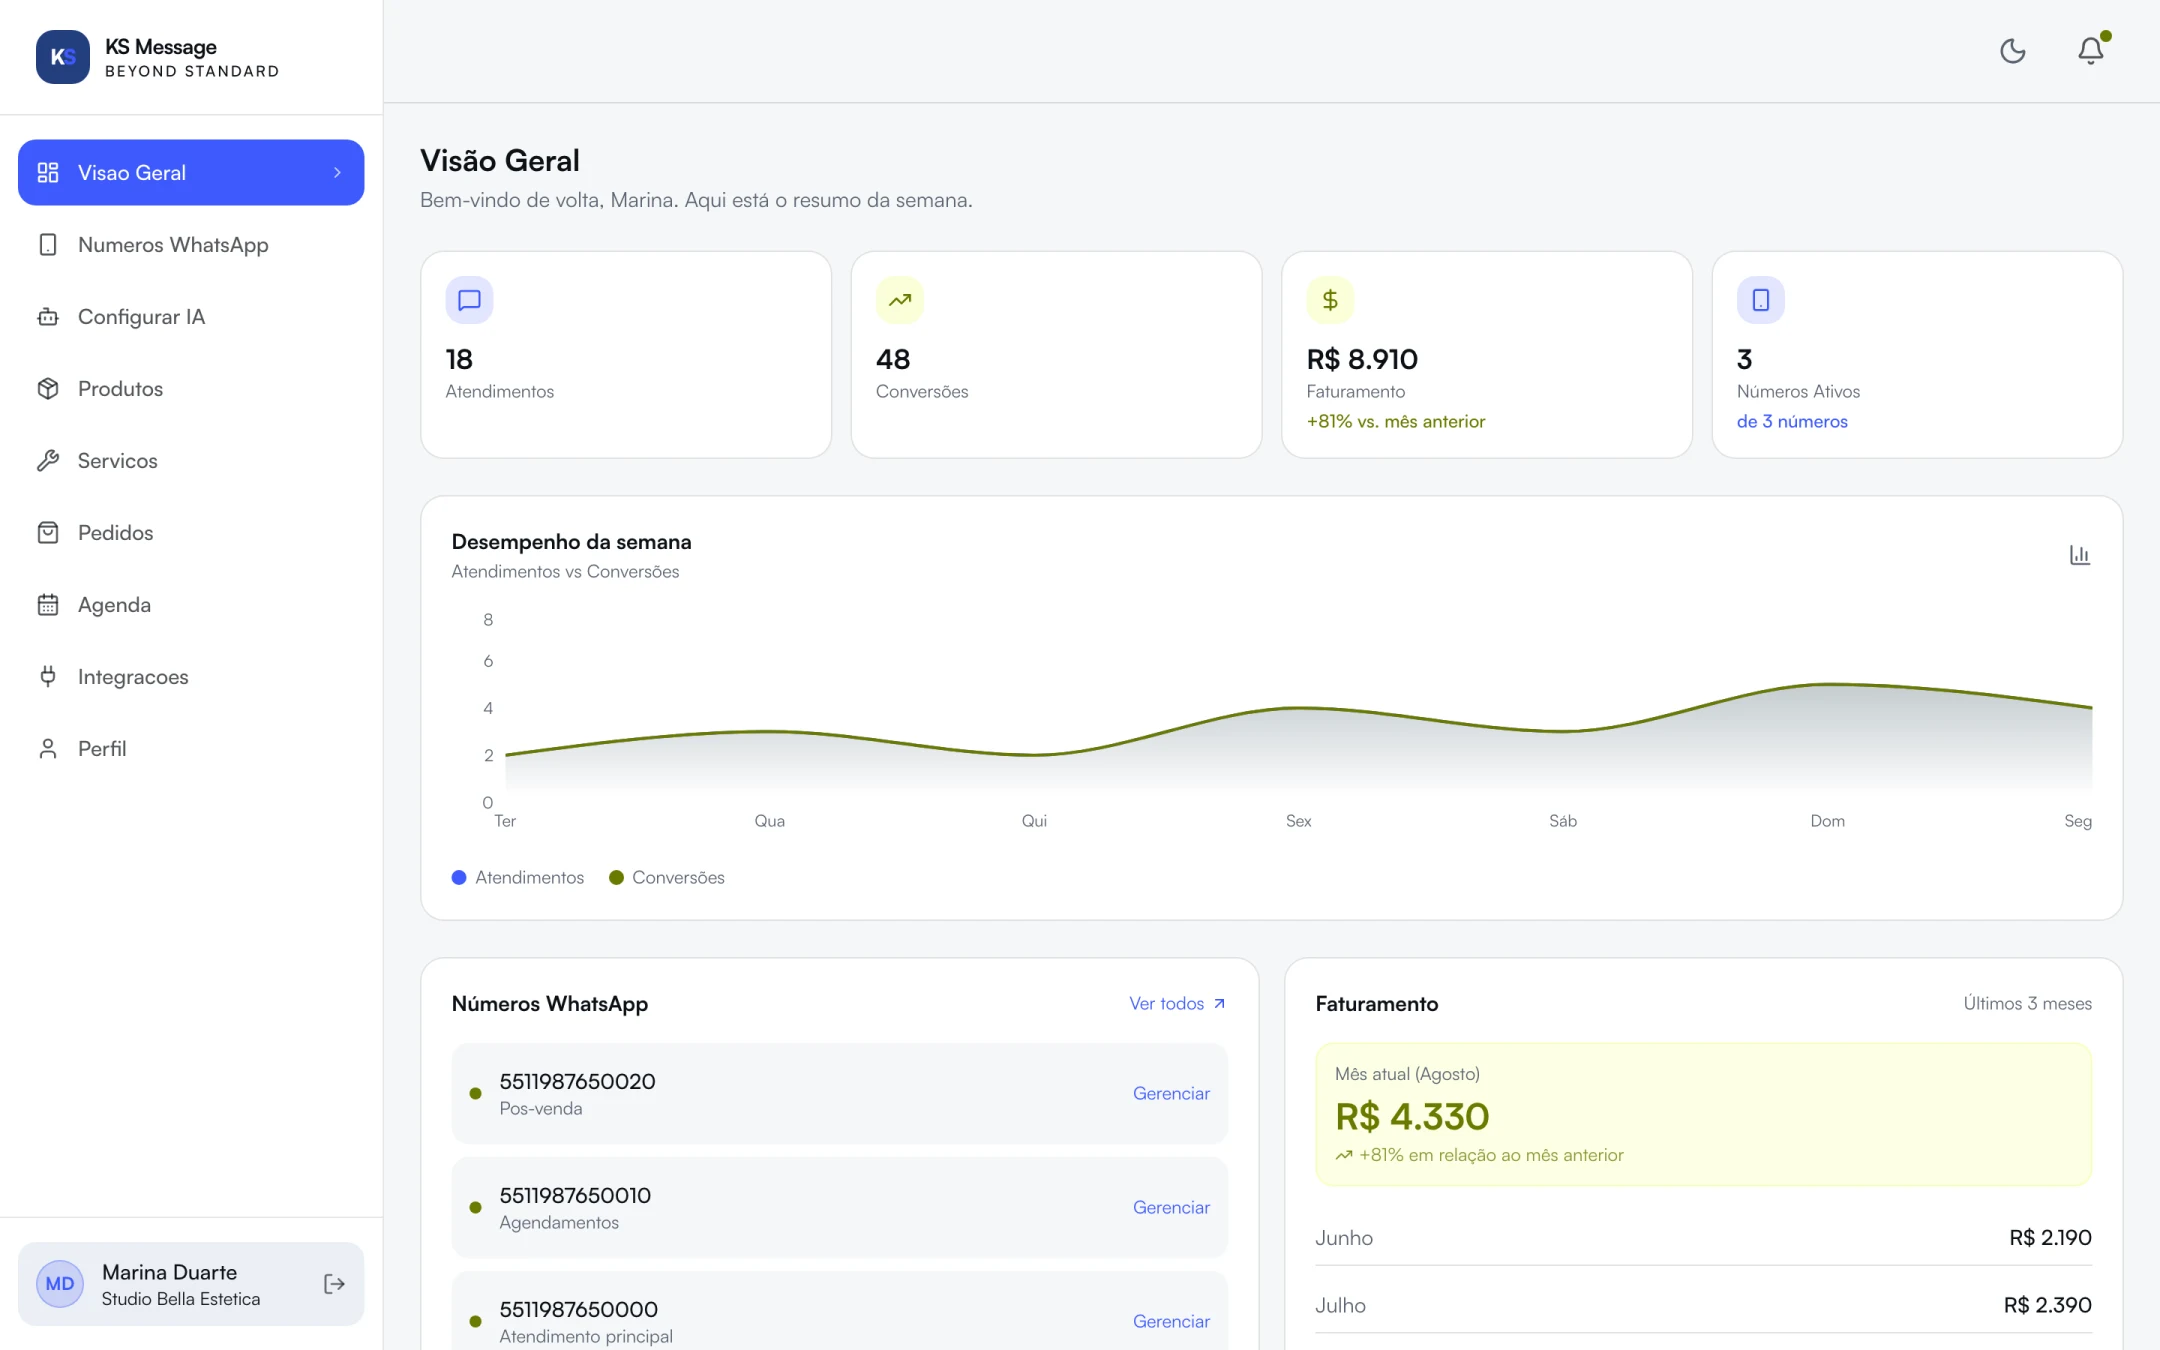
Task: Click the Junho R$ 2.190 row
Action: [1703, 1237]
